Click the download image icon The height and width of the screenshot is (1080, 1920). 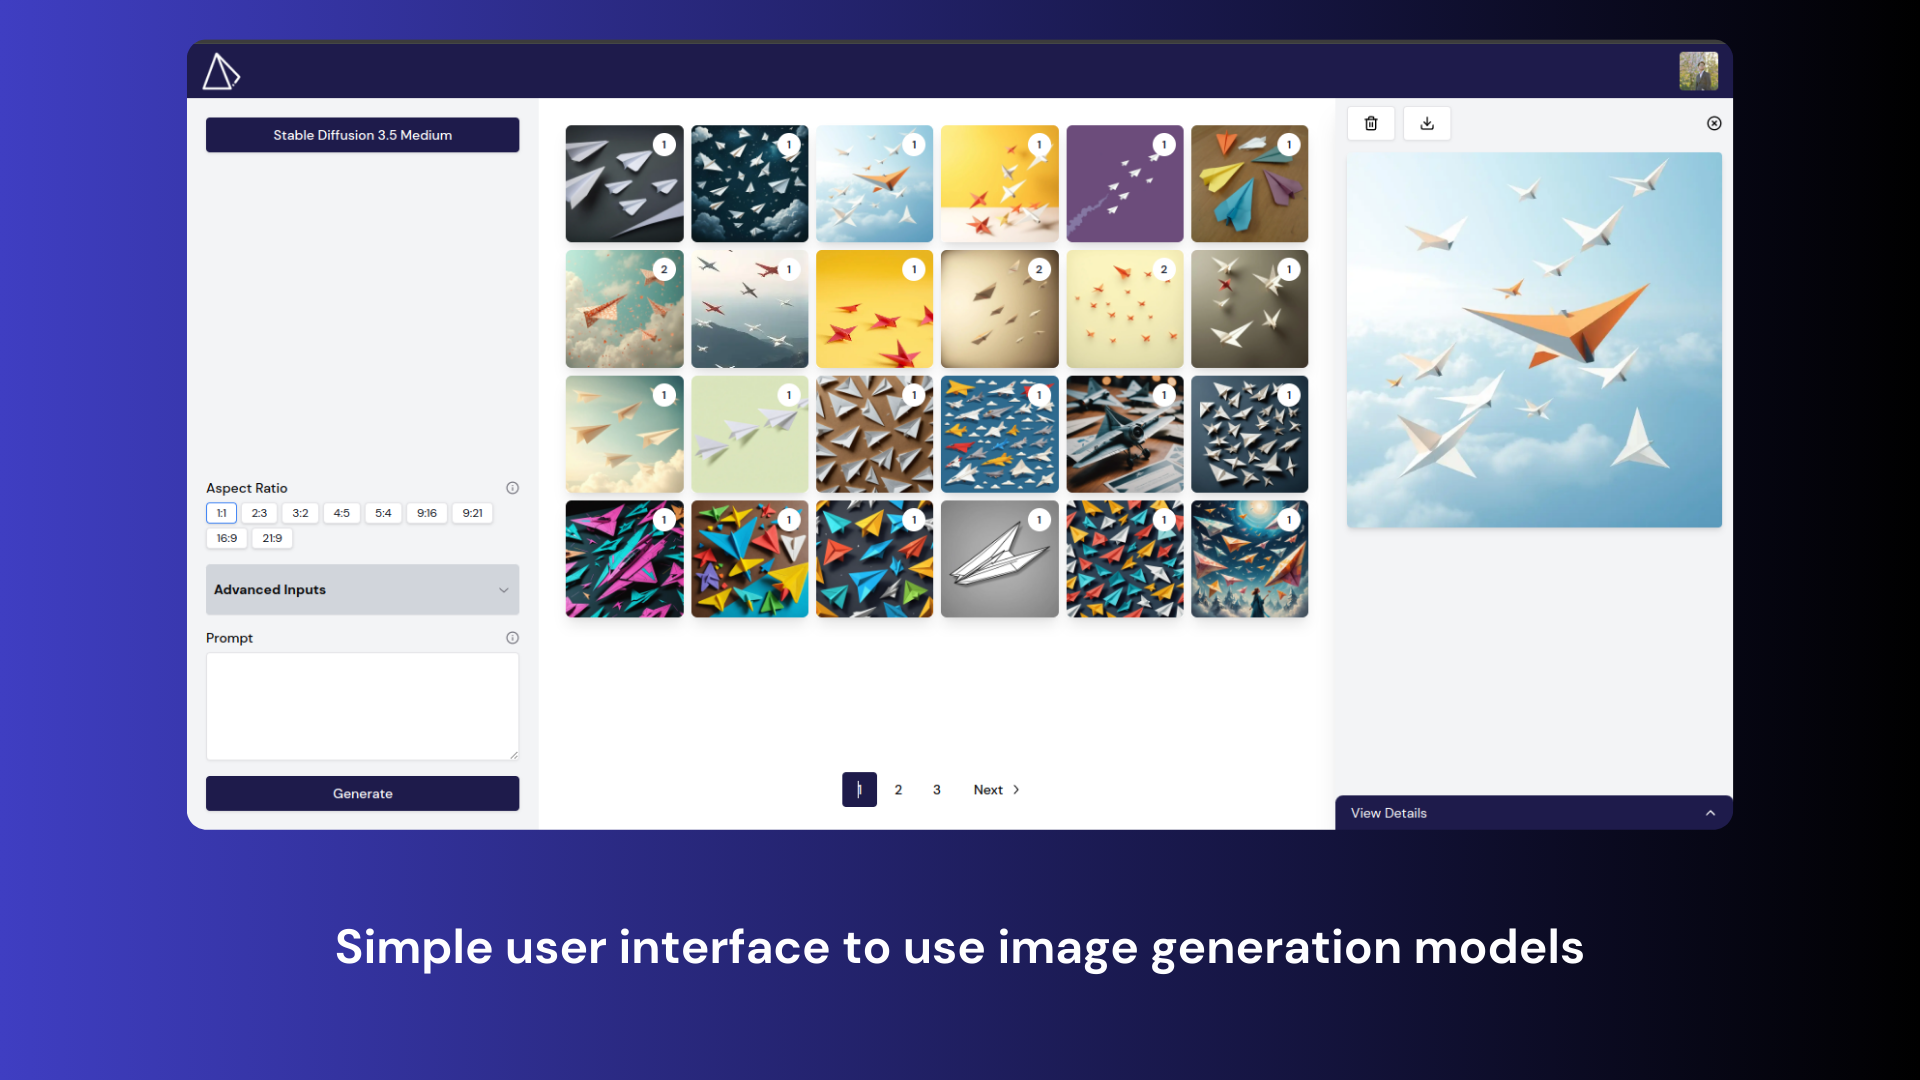click(1427, 123)
